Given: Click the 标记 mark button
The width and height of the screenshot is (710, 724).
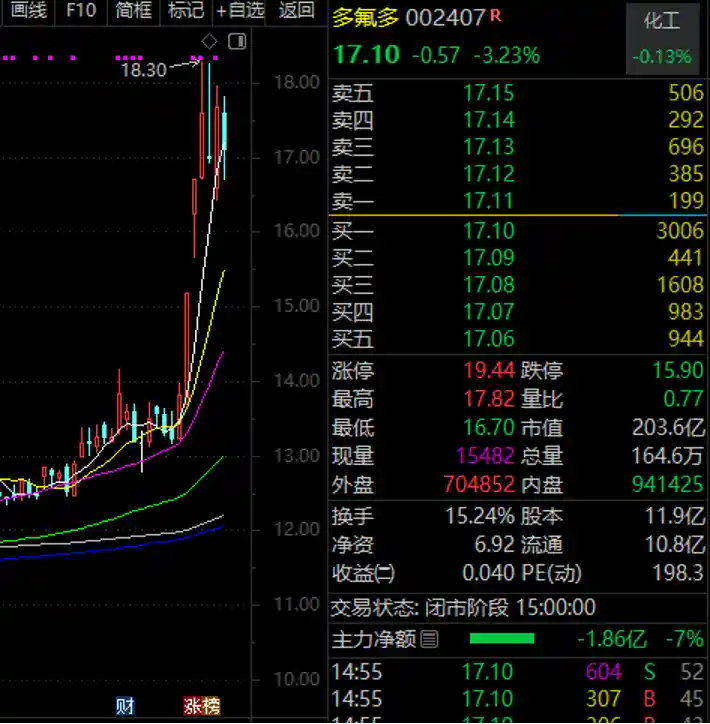Looking at the screenshot, I should click(x=186, y=11).
